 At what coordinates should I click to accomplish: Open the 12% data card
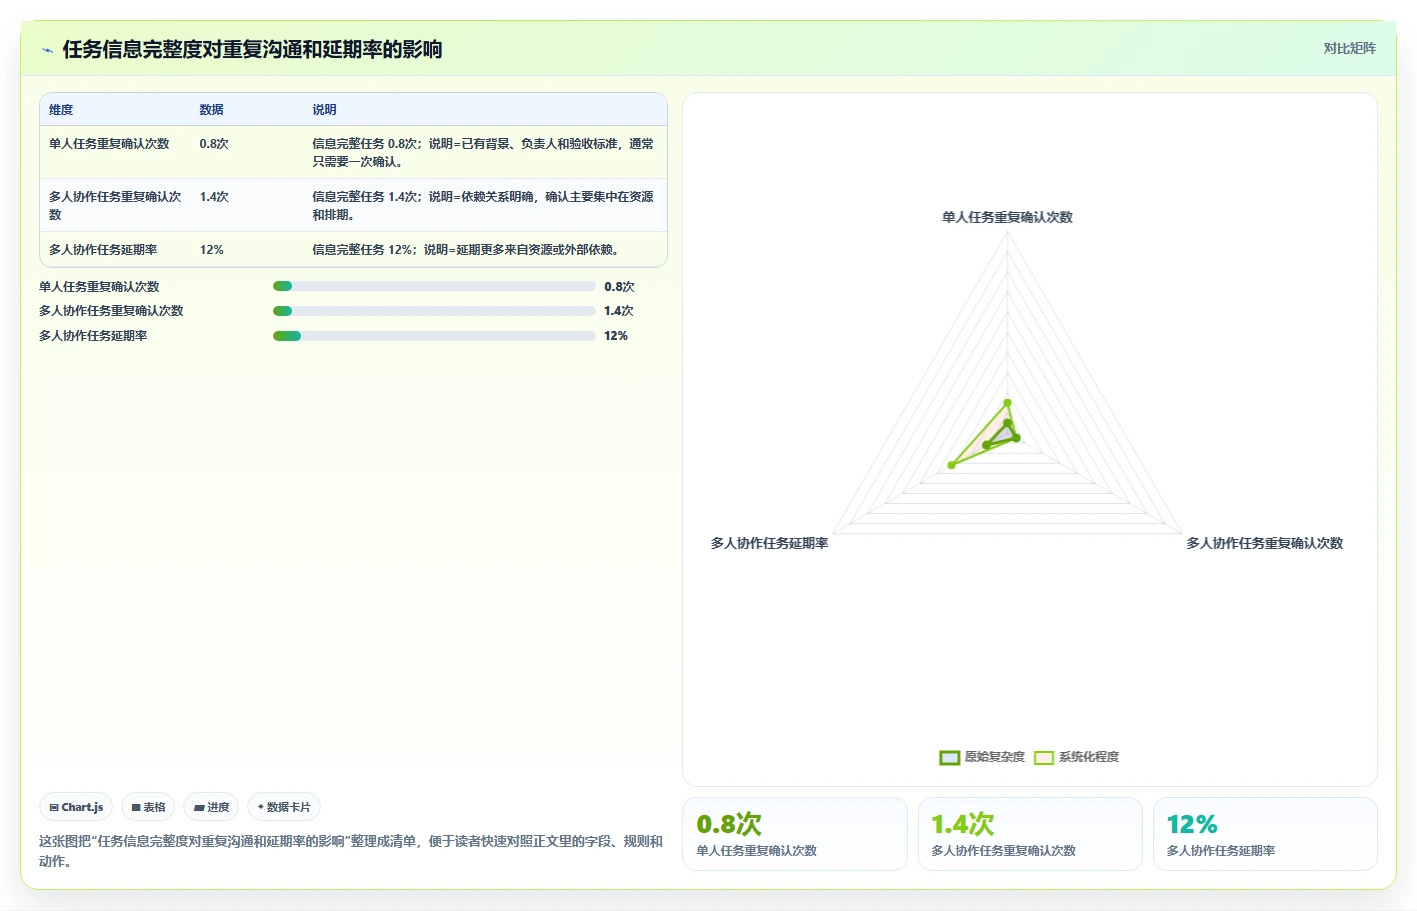point(1265,834)
